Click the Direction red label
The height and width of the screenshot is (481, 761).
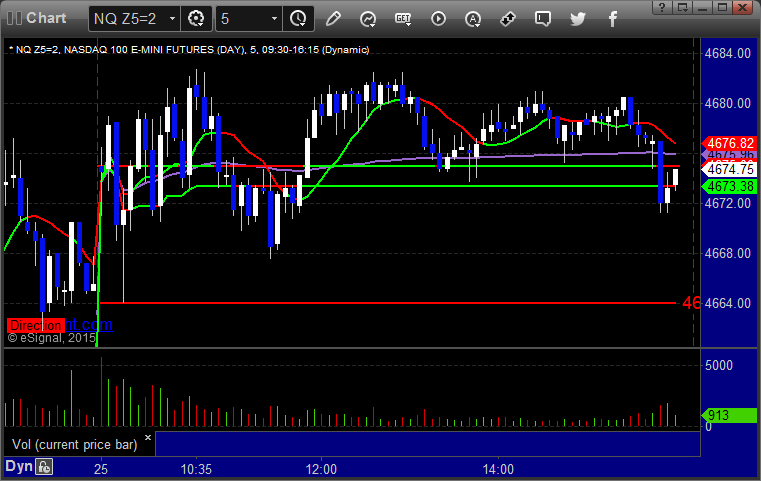pos(35,325)
